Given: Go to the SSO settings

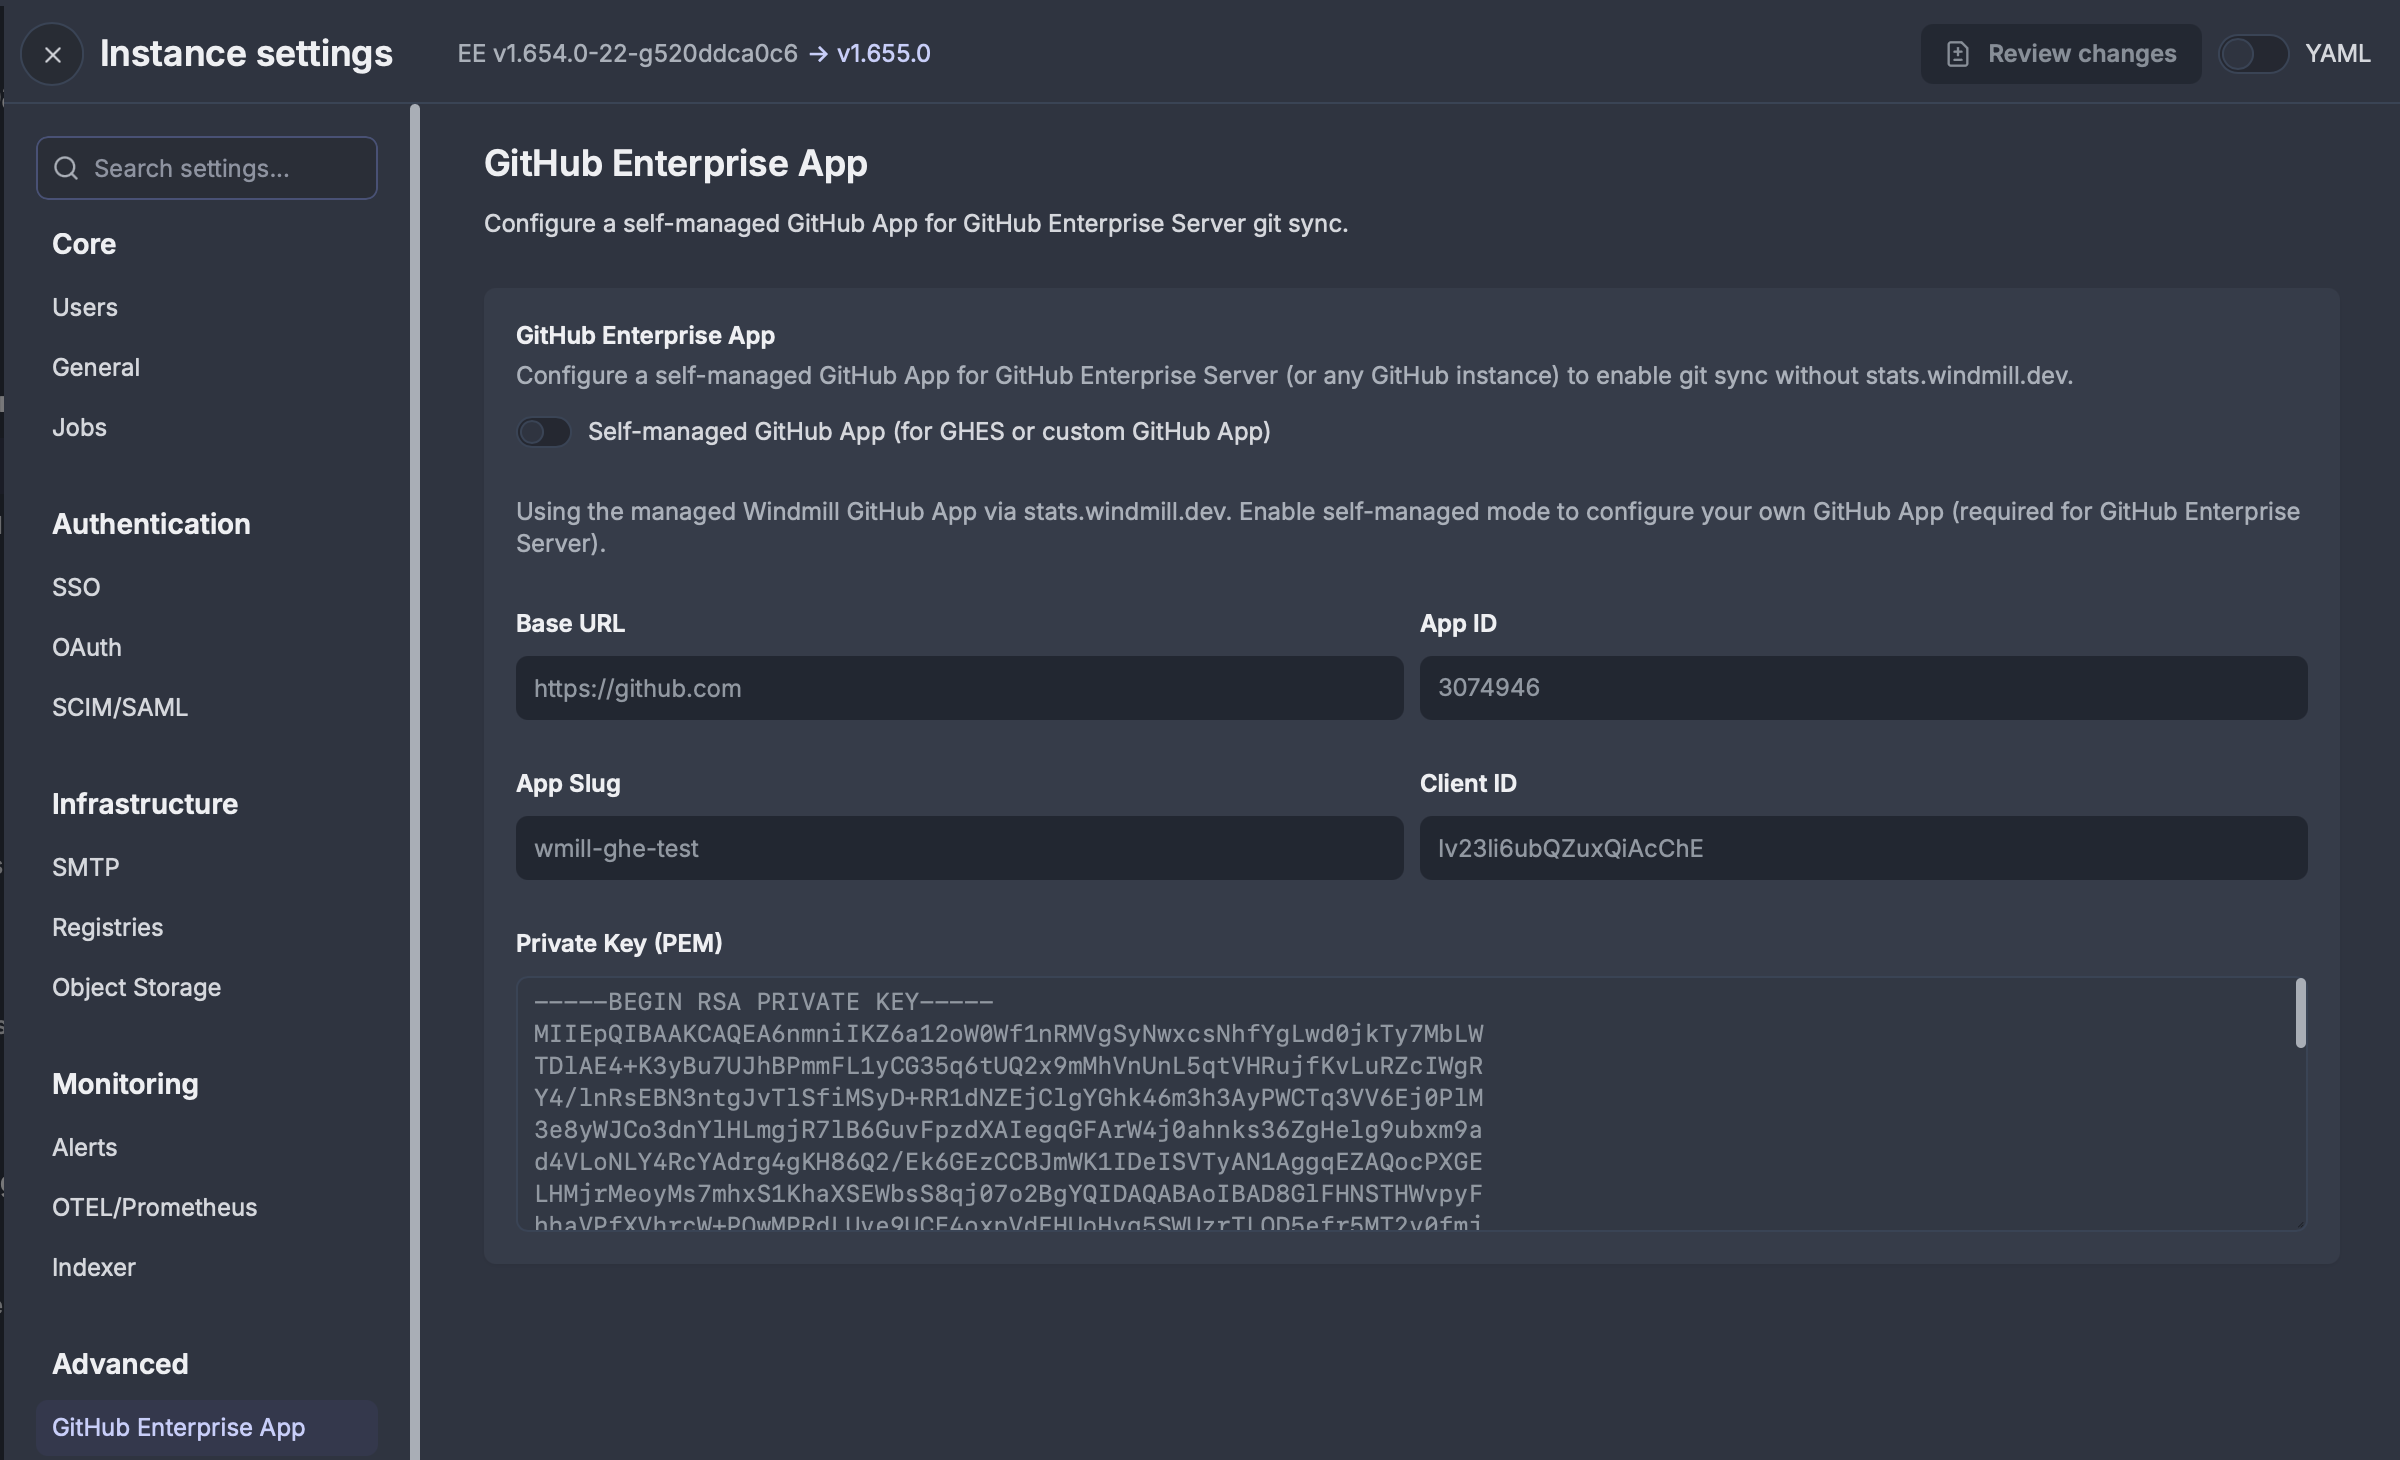Looking at the screenshot, I should 76,587.
